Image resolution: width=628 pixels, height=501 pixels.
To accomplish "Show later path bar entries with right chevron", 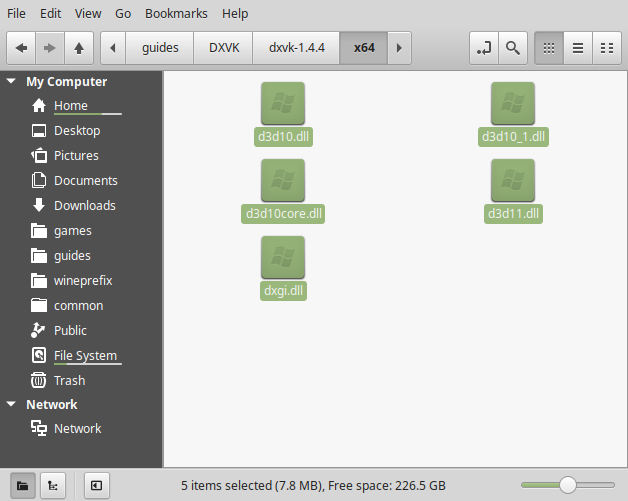I will 399,48.
